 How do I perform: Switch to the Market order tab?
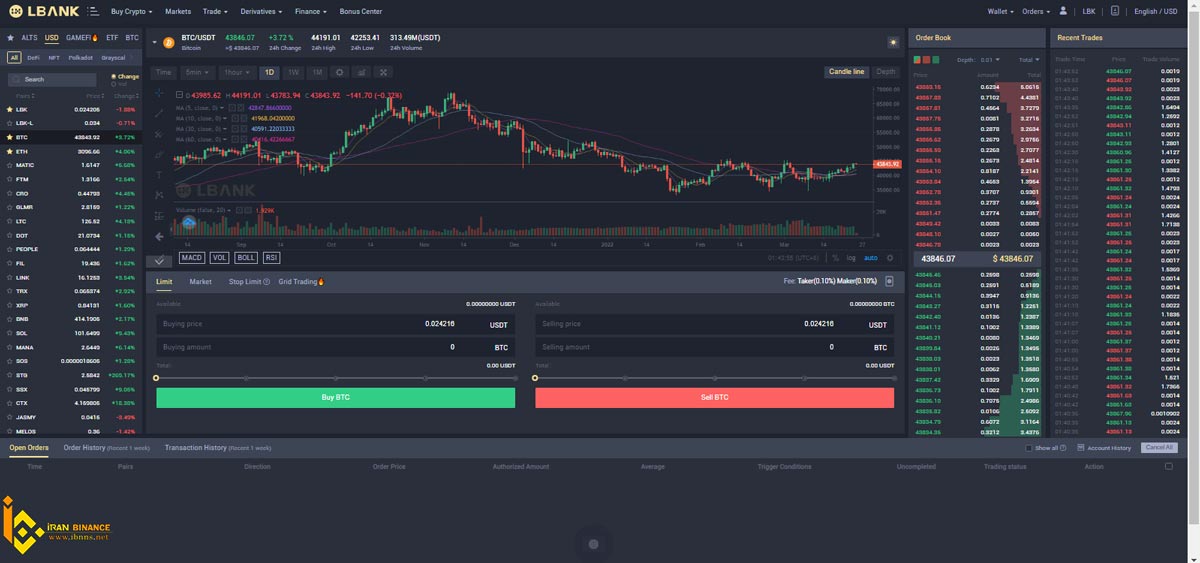point(200,282)
